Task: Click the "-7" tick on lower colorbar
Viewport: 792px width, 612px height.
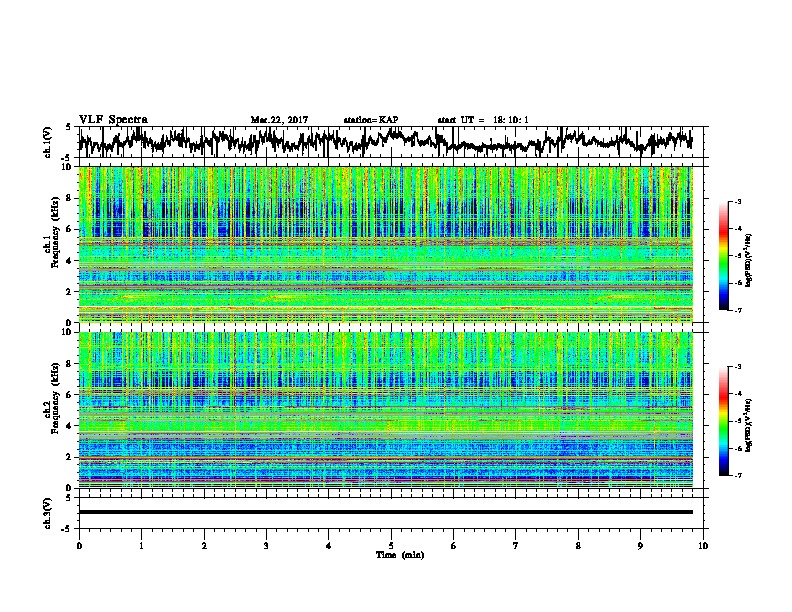Action: [737, 475]
